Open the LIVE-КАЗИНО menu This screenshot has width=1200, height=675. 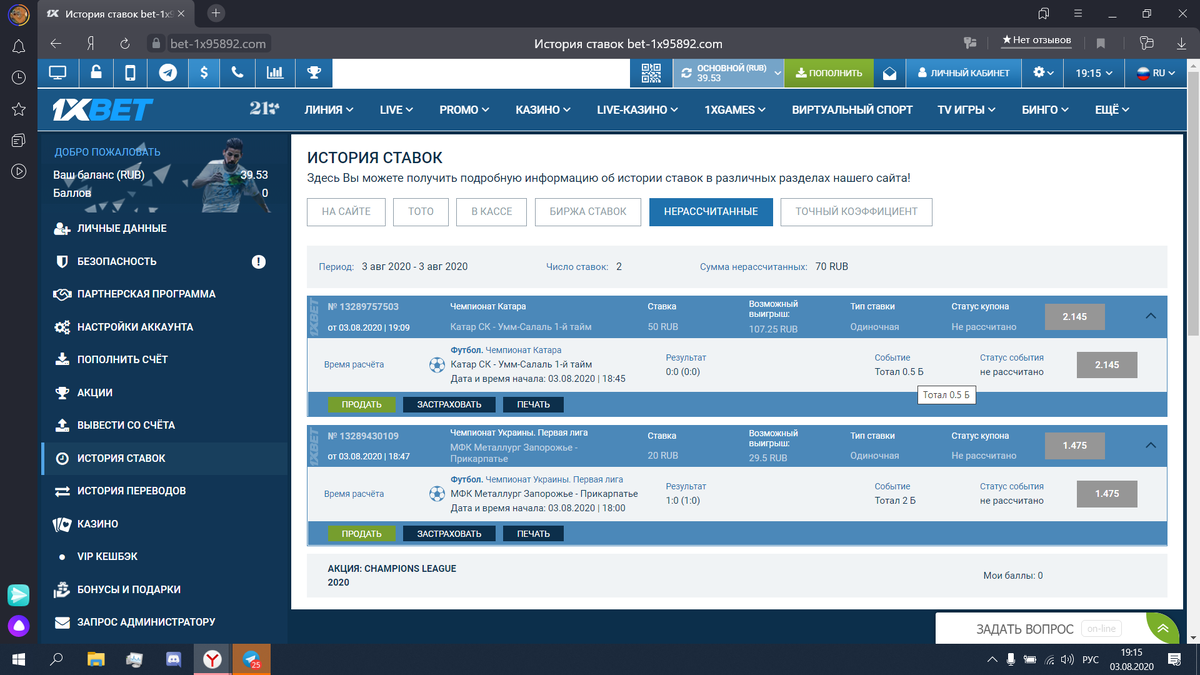click(x=637, y=109)
